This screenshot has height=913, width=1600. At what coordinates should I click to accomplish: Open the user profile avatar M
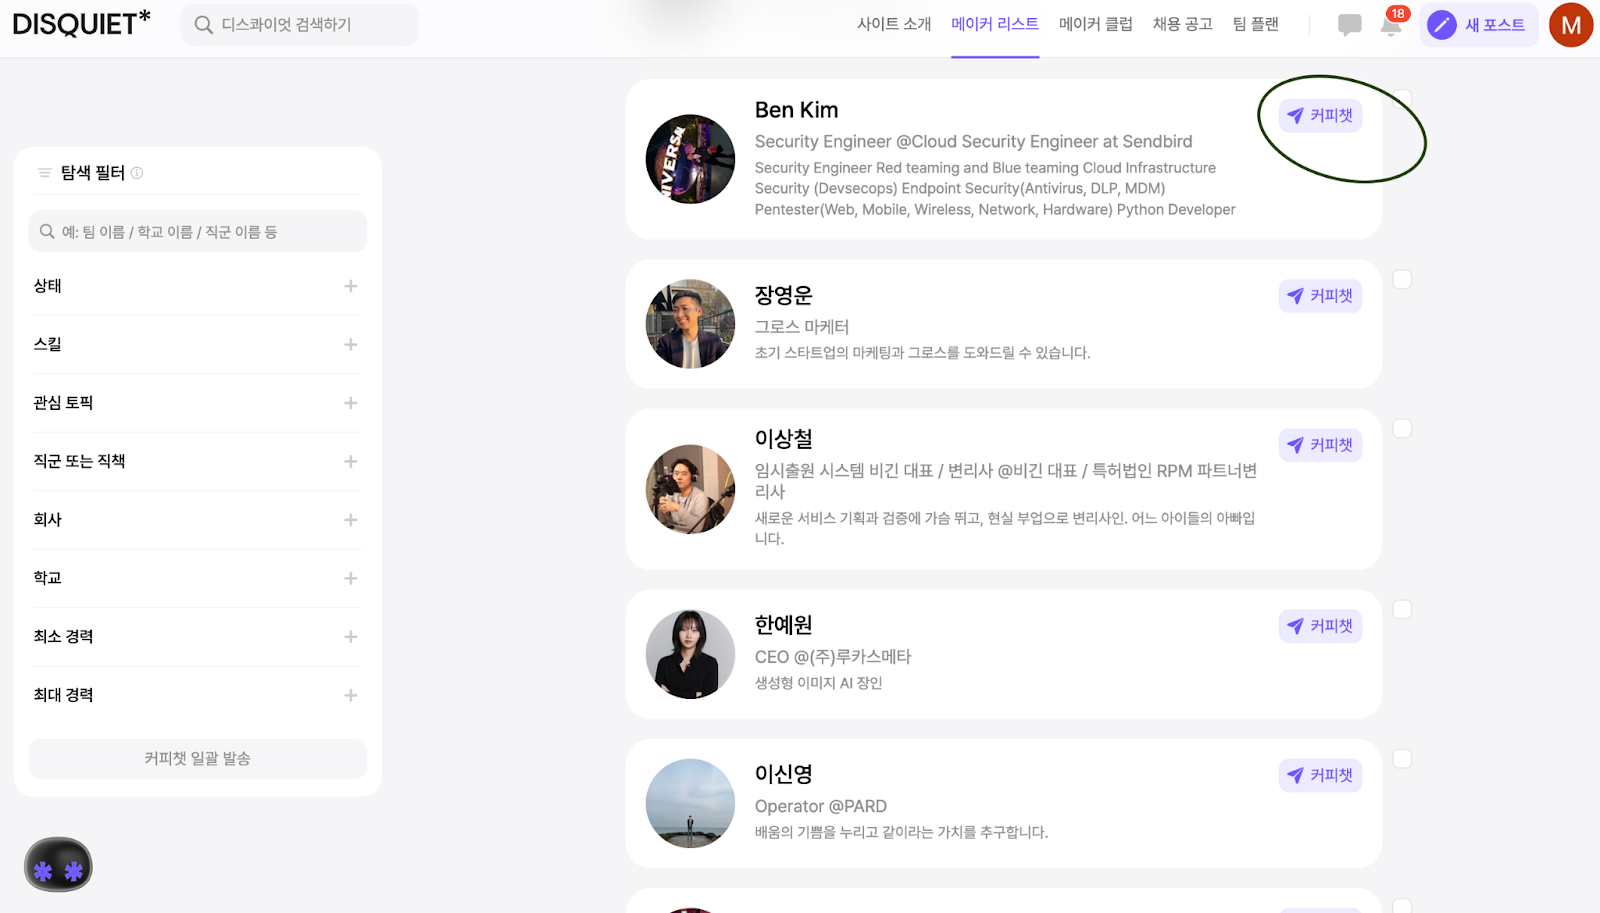1571,25
